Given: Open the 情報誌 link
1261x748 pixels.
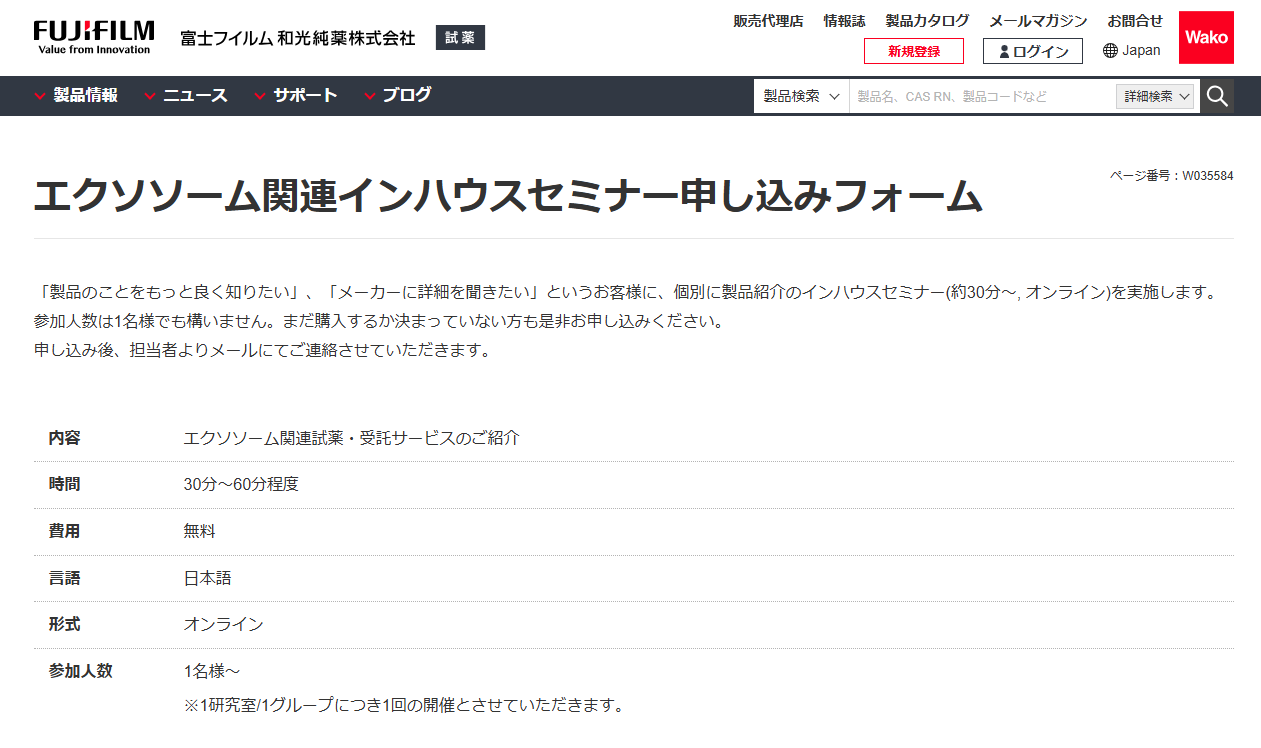Looking at the screenshot, I should point(844,21).
